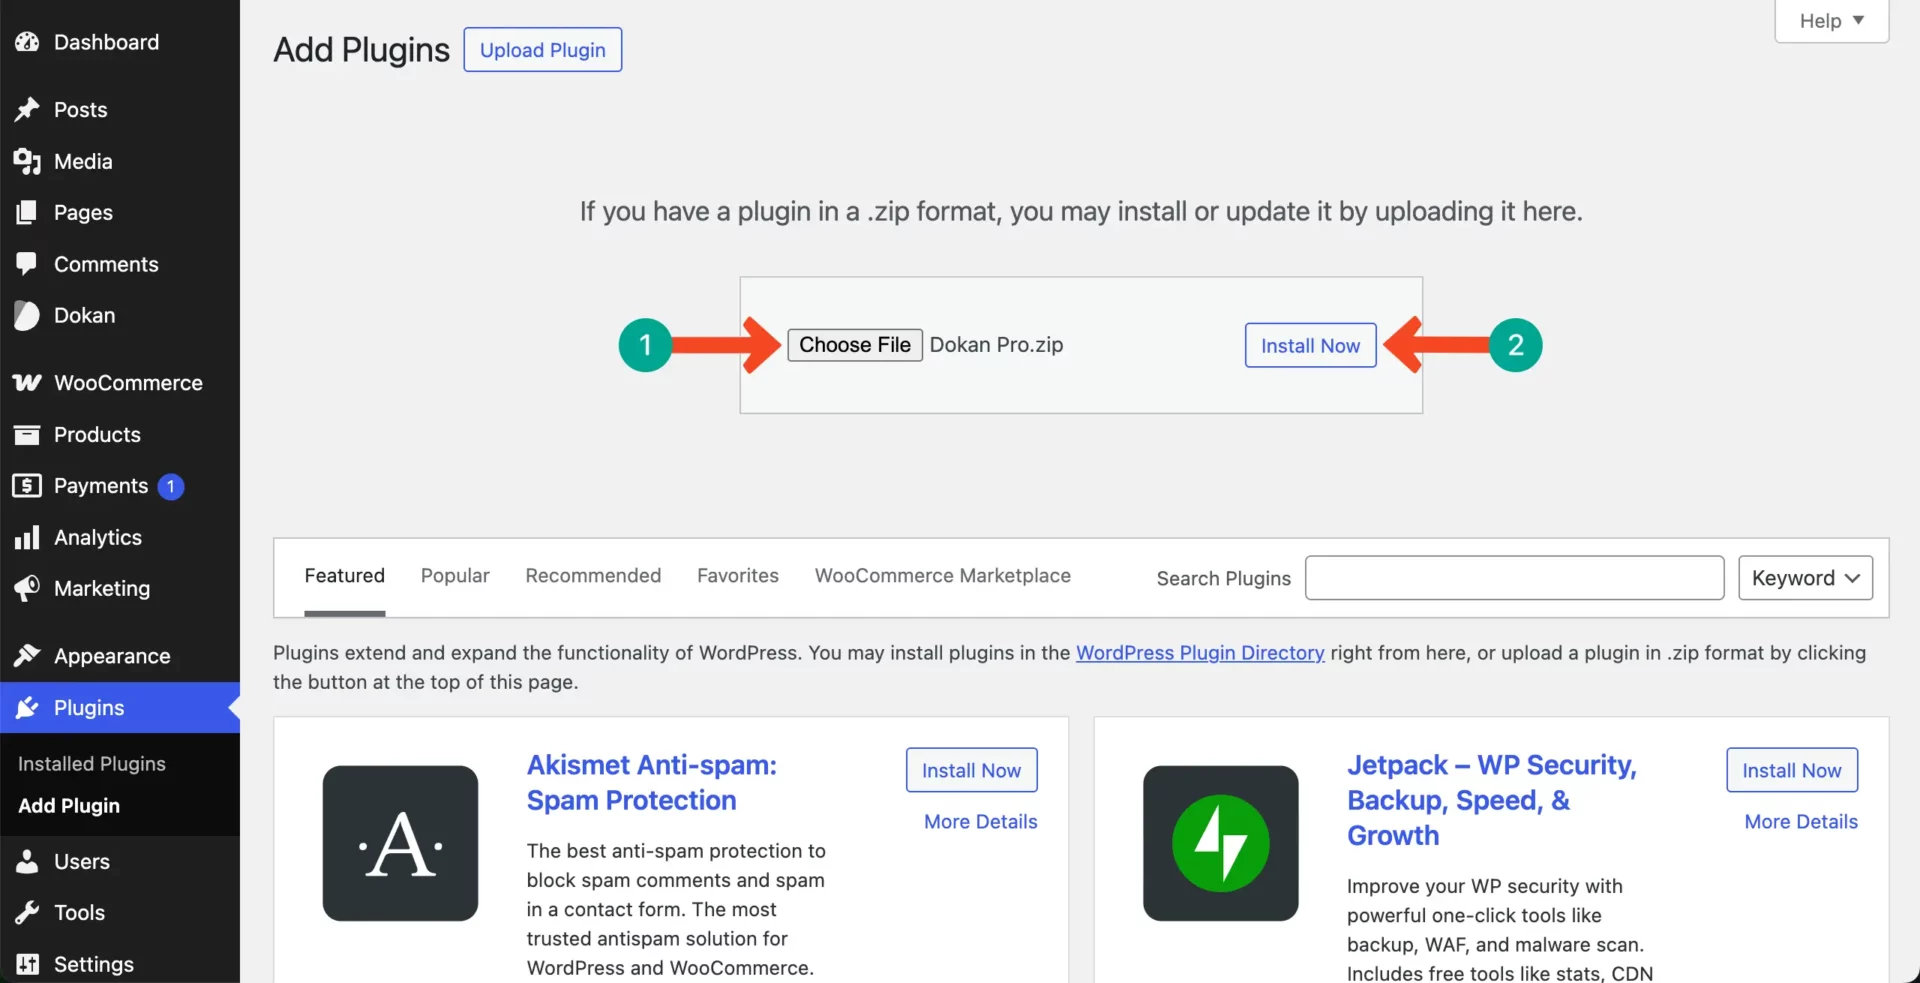
Task: Open the Analytics menu label
Action: [x=98, y=538]
